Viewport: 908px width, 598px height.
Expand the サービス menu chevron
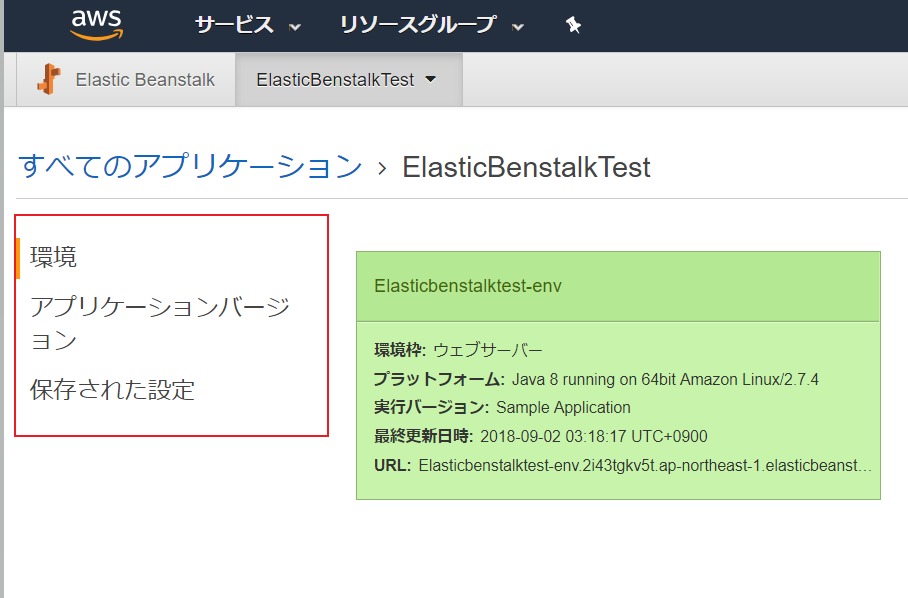(294, 28)
